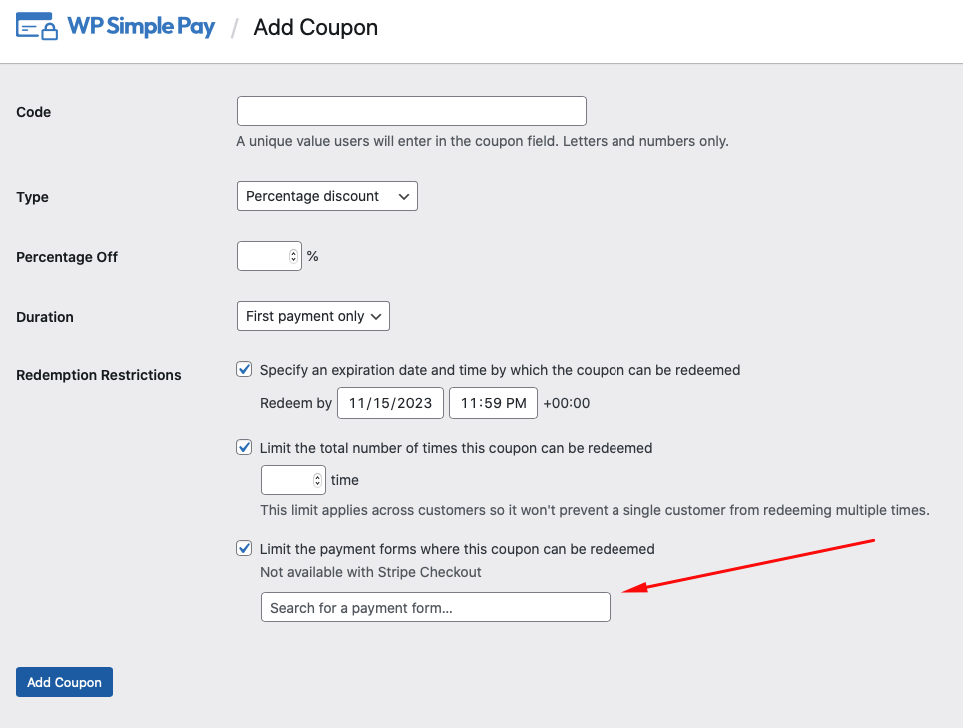Open the Type dropdown showing Percentage discount

pos(327,196)
